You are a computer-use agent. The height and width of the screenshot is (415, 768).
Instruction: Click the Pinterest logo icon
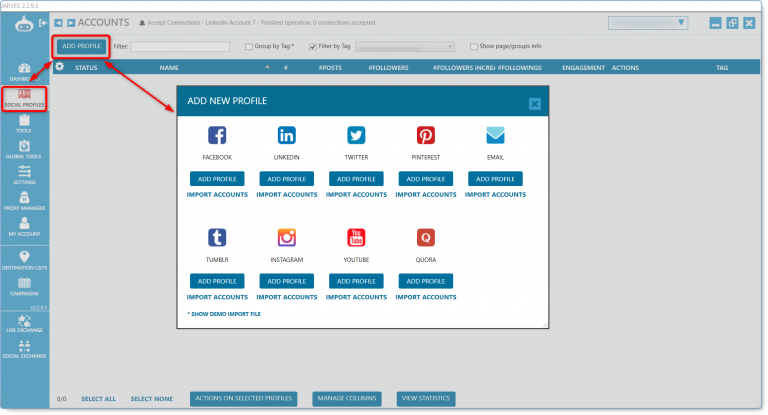point(425,136)
